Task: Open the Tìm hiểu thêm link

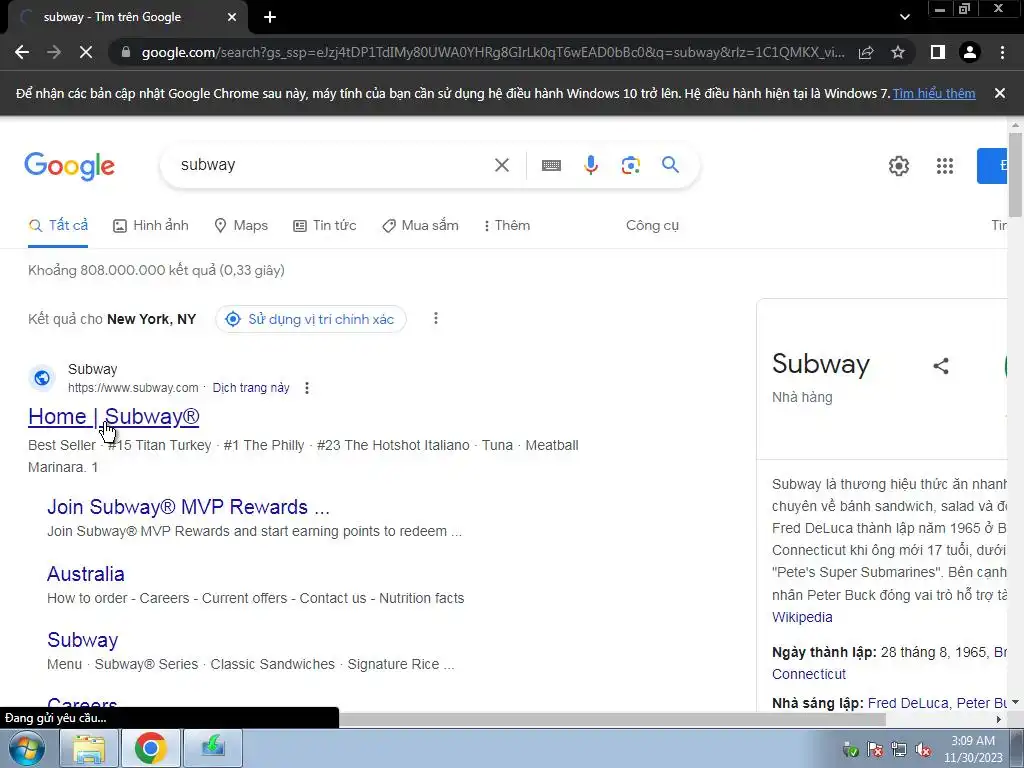Action: click(x=934, y=93)
